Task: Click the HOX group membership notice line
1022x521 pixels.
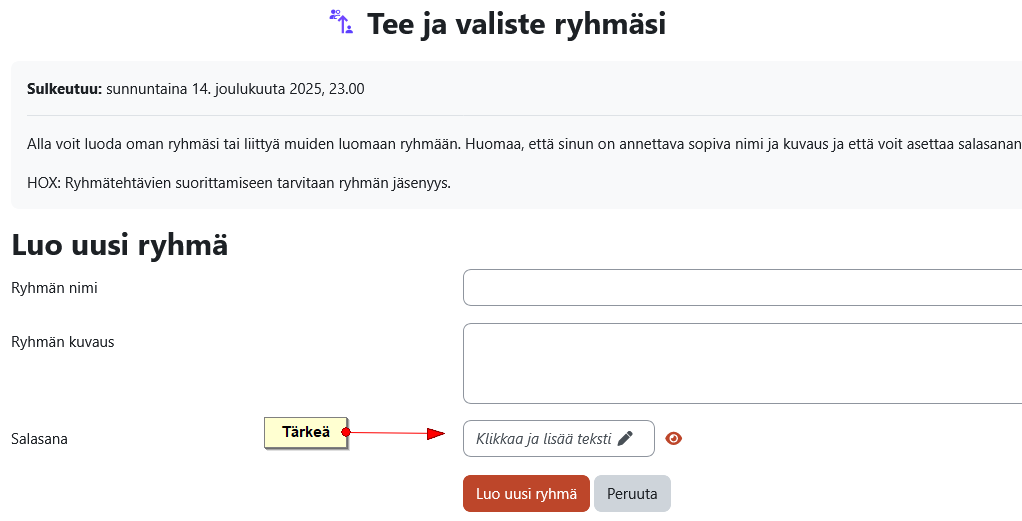Action: pos(239,183)
